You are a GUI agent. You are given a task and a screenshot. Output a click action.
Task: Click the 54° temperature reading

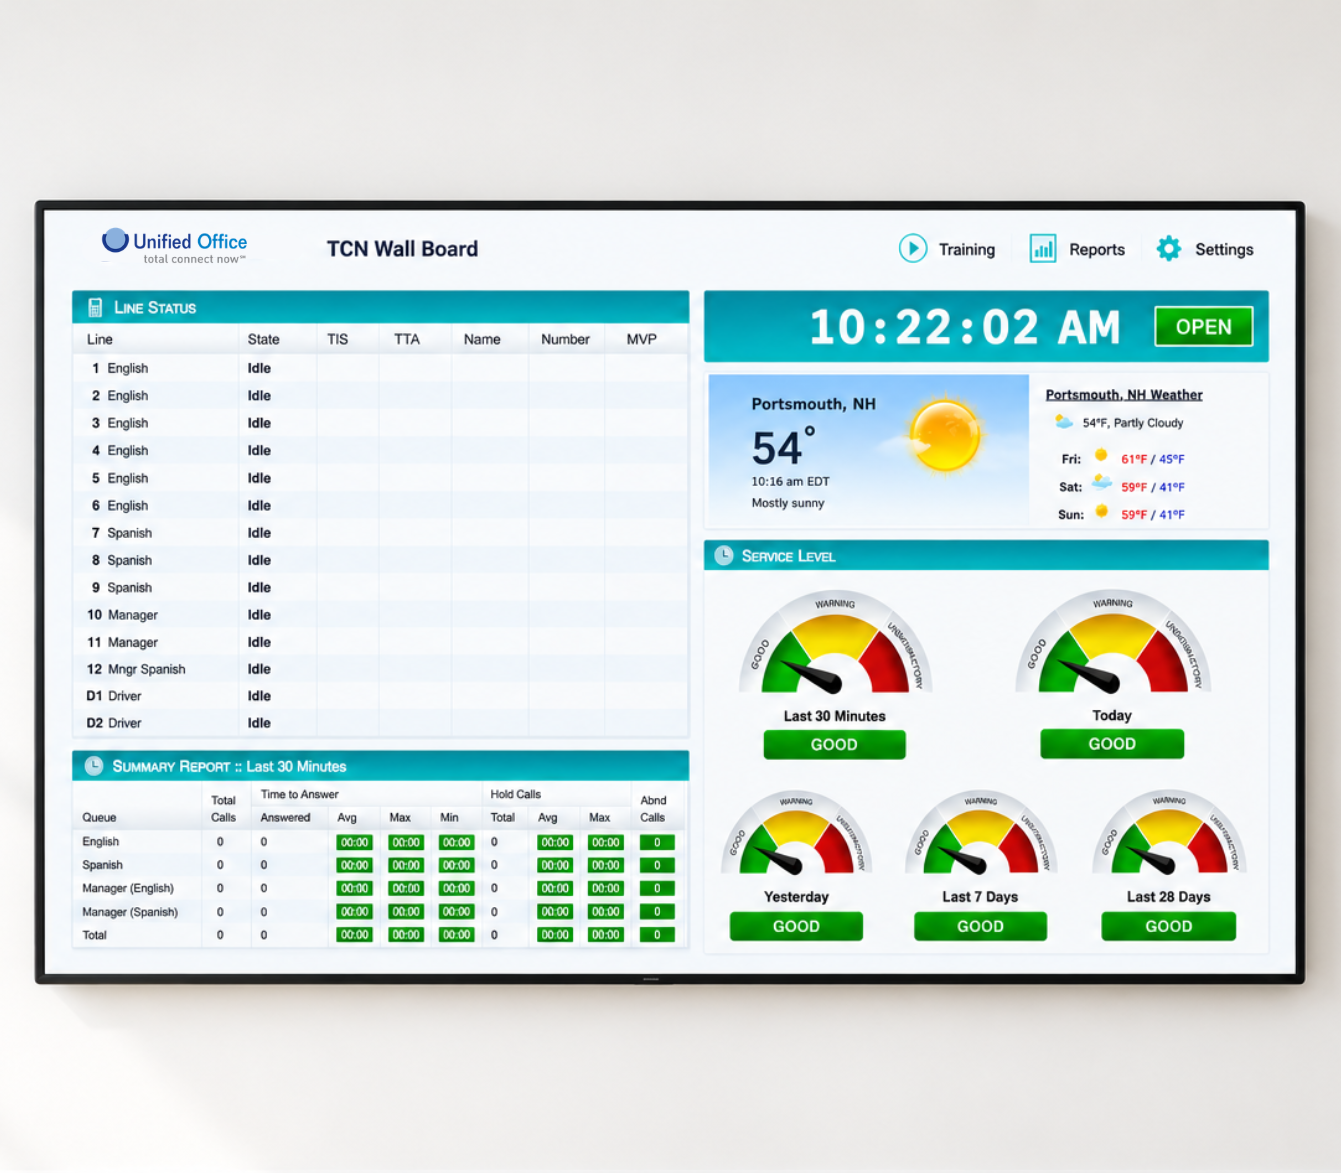(x=783, y=447)
